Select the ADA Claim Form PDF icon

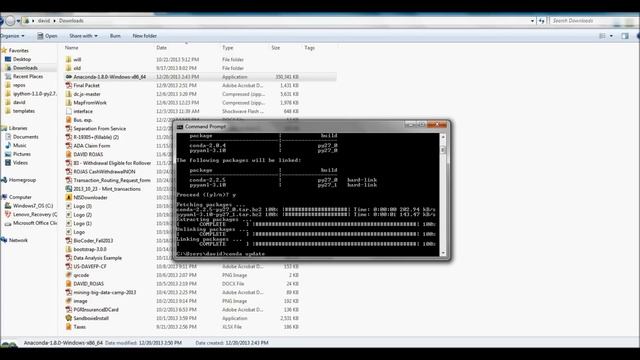point(69,146)
